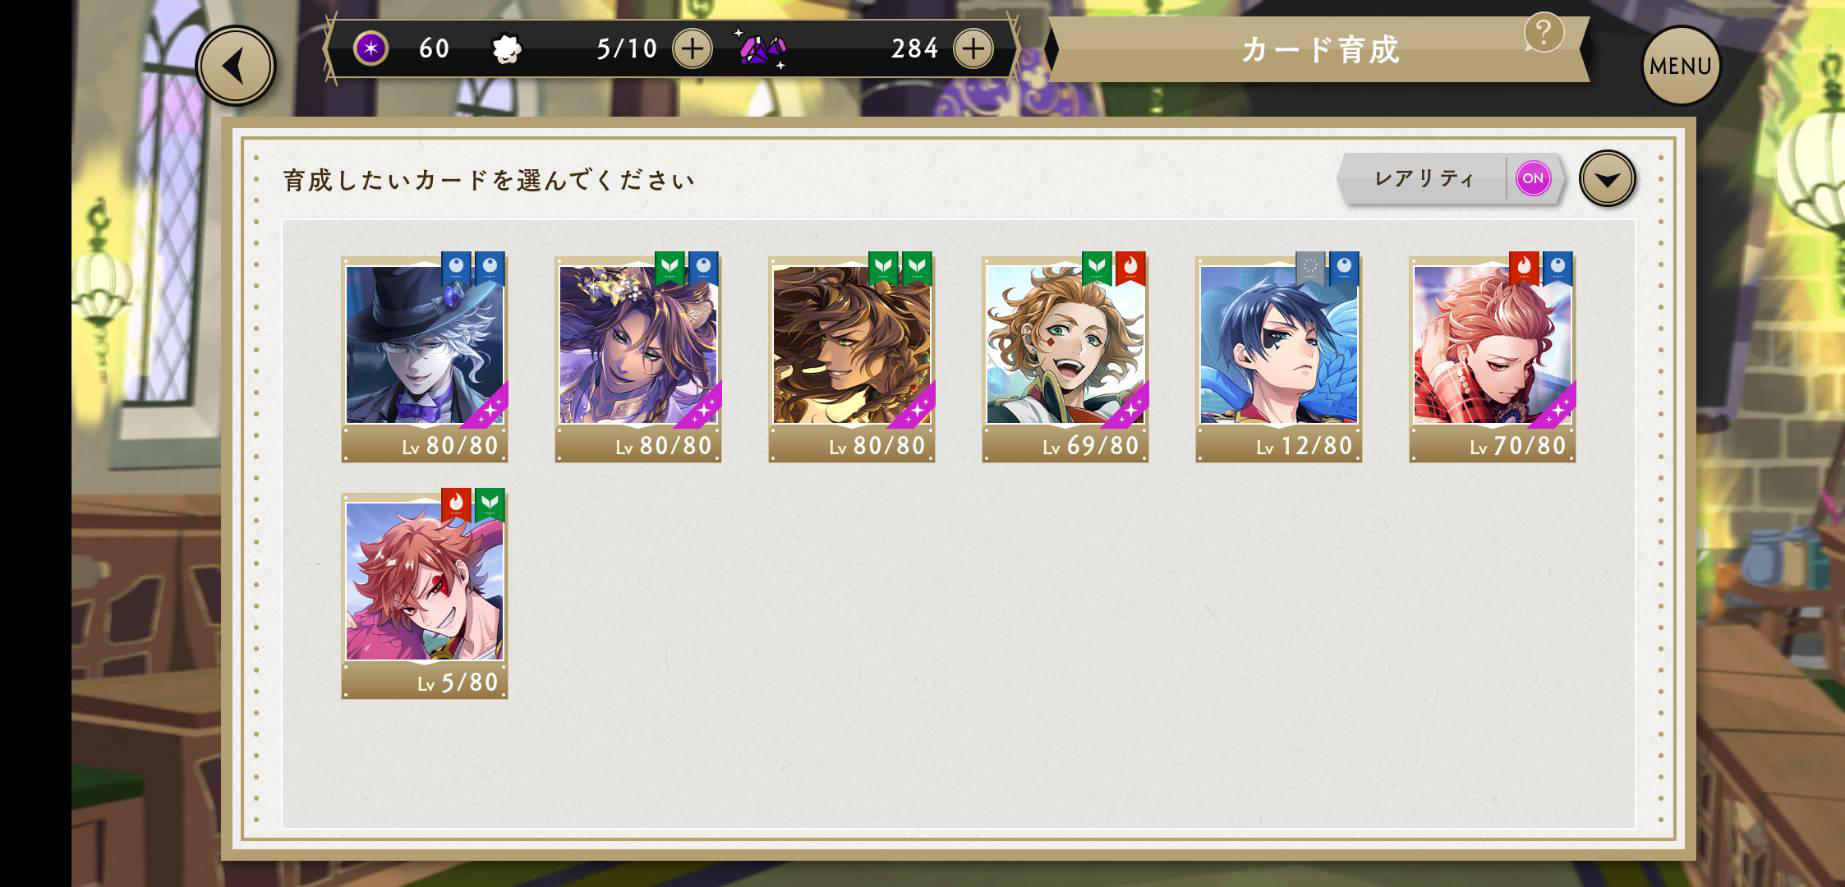Select the brown braided hair card Lv 80/80
The height and width of the screenshot is (887, 1845).
851,357
